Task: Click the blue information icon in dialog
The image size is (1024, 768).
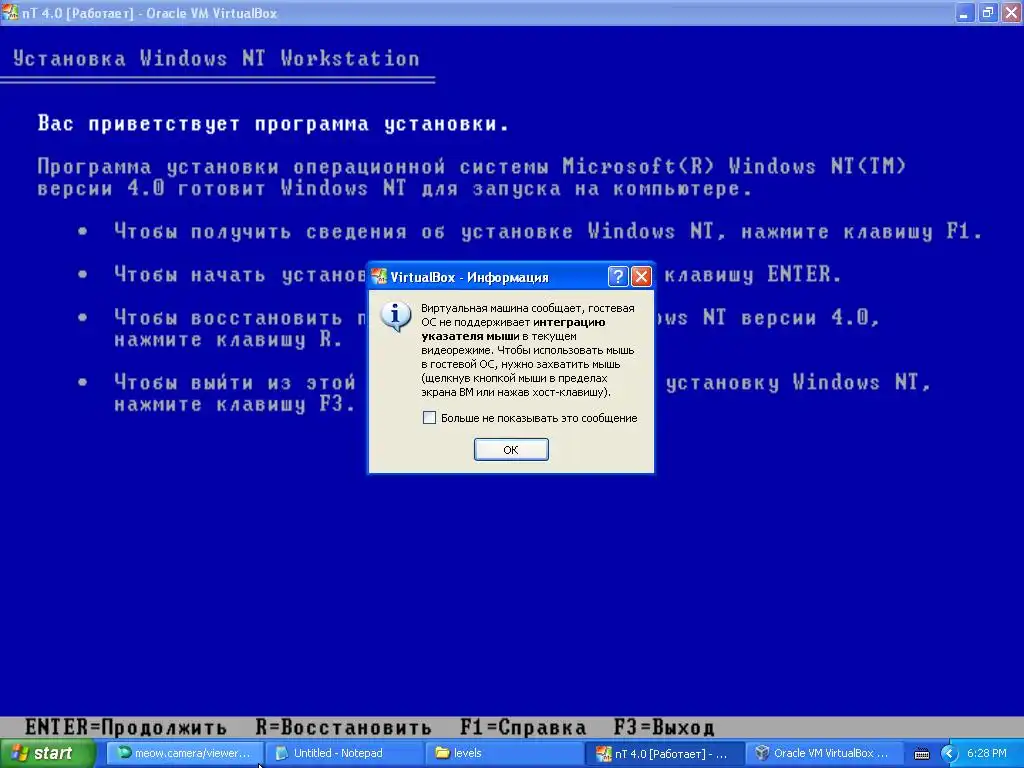Action: (x=396, y=317)
